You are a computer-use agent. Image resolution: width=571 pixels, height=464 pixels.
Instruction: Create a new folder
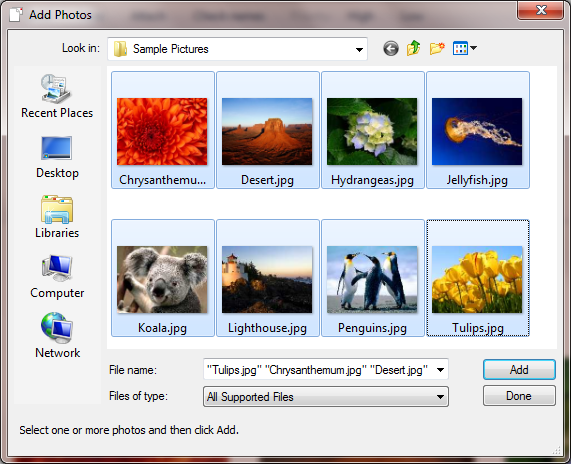point(437,48)
